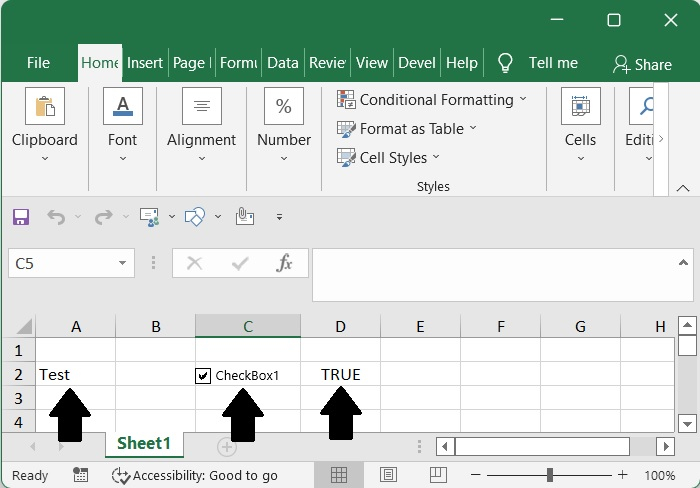The height and width of the screenshot is (488, 700).
Task: Open the Insert ribbon tab
Action: (145, 63)
